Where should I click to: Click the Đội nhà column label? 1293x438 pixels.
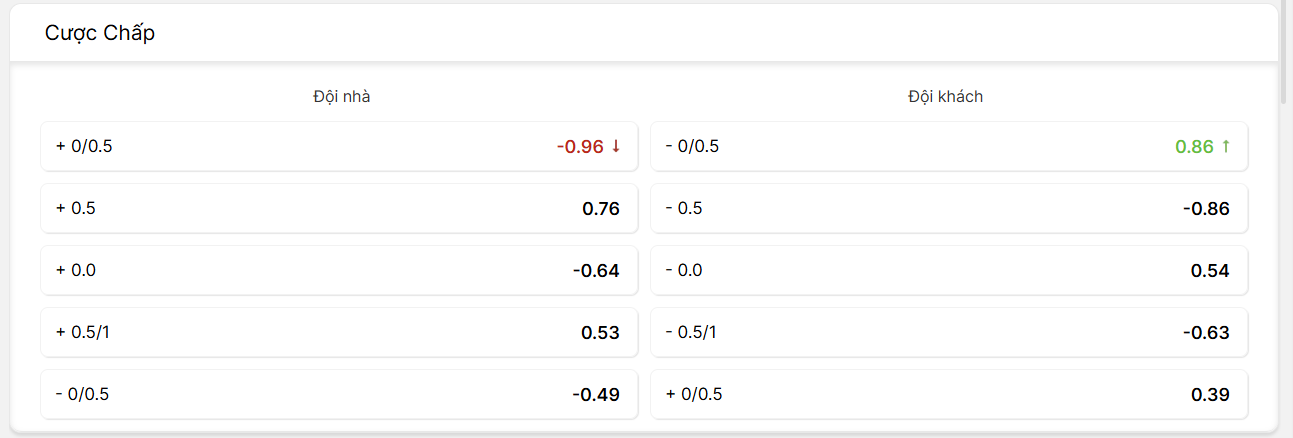tap(342, 97)
